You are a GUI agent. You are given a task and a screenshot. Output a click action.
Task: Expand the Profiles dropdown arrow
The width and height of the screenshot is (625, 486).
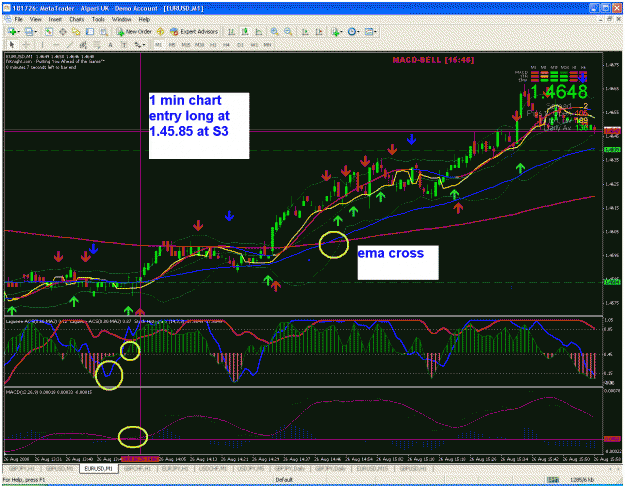[35, 32]
